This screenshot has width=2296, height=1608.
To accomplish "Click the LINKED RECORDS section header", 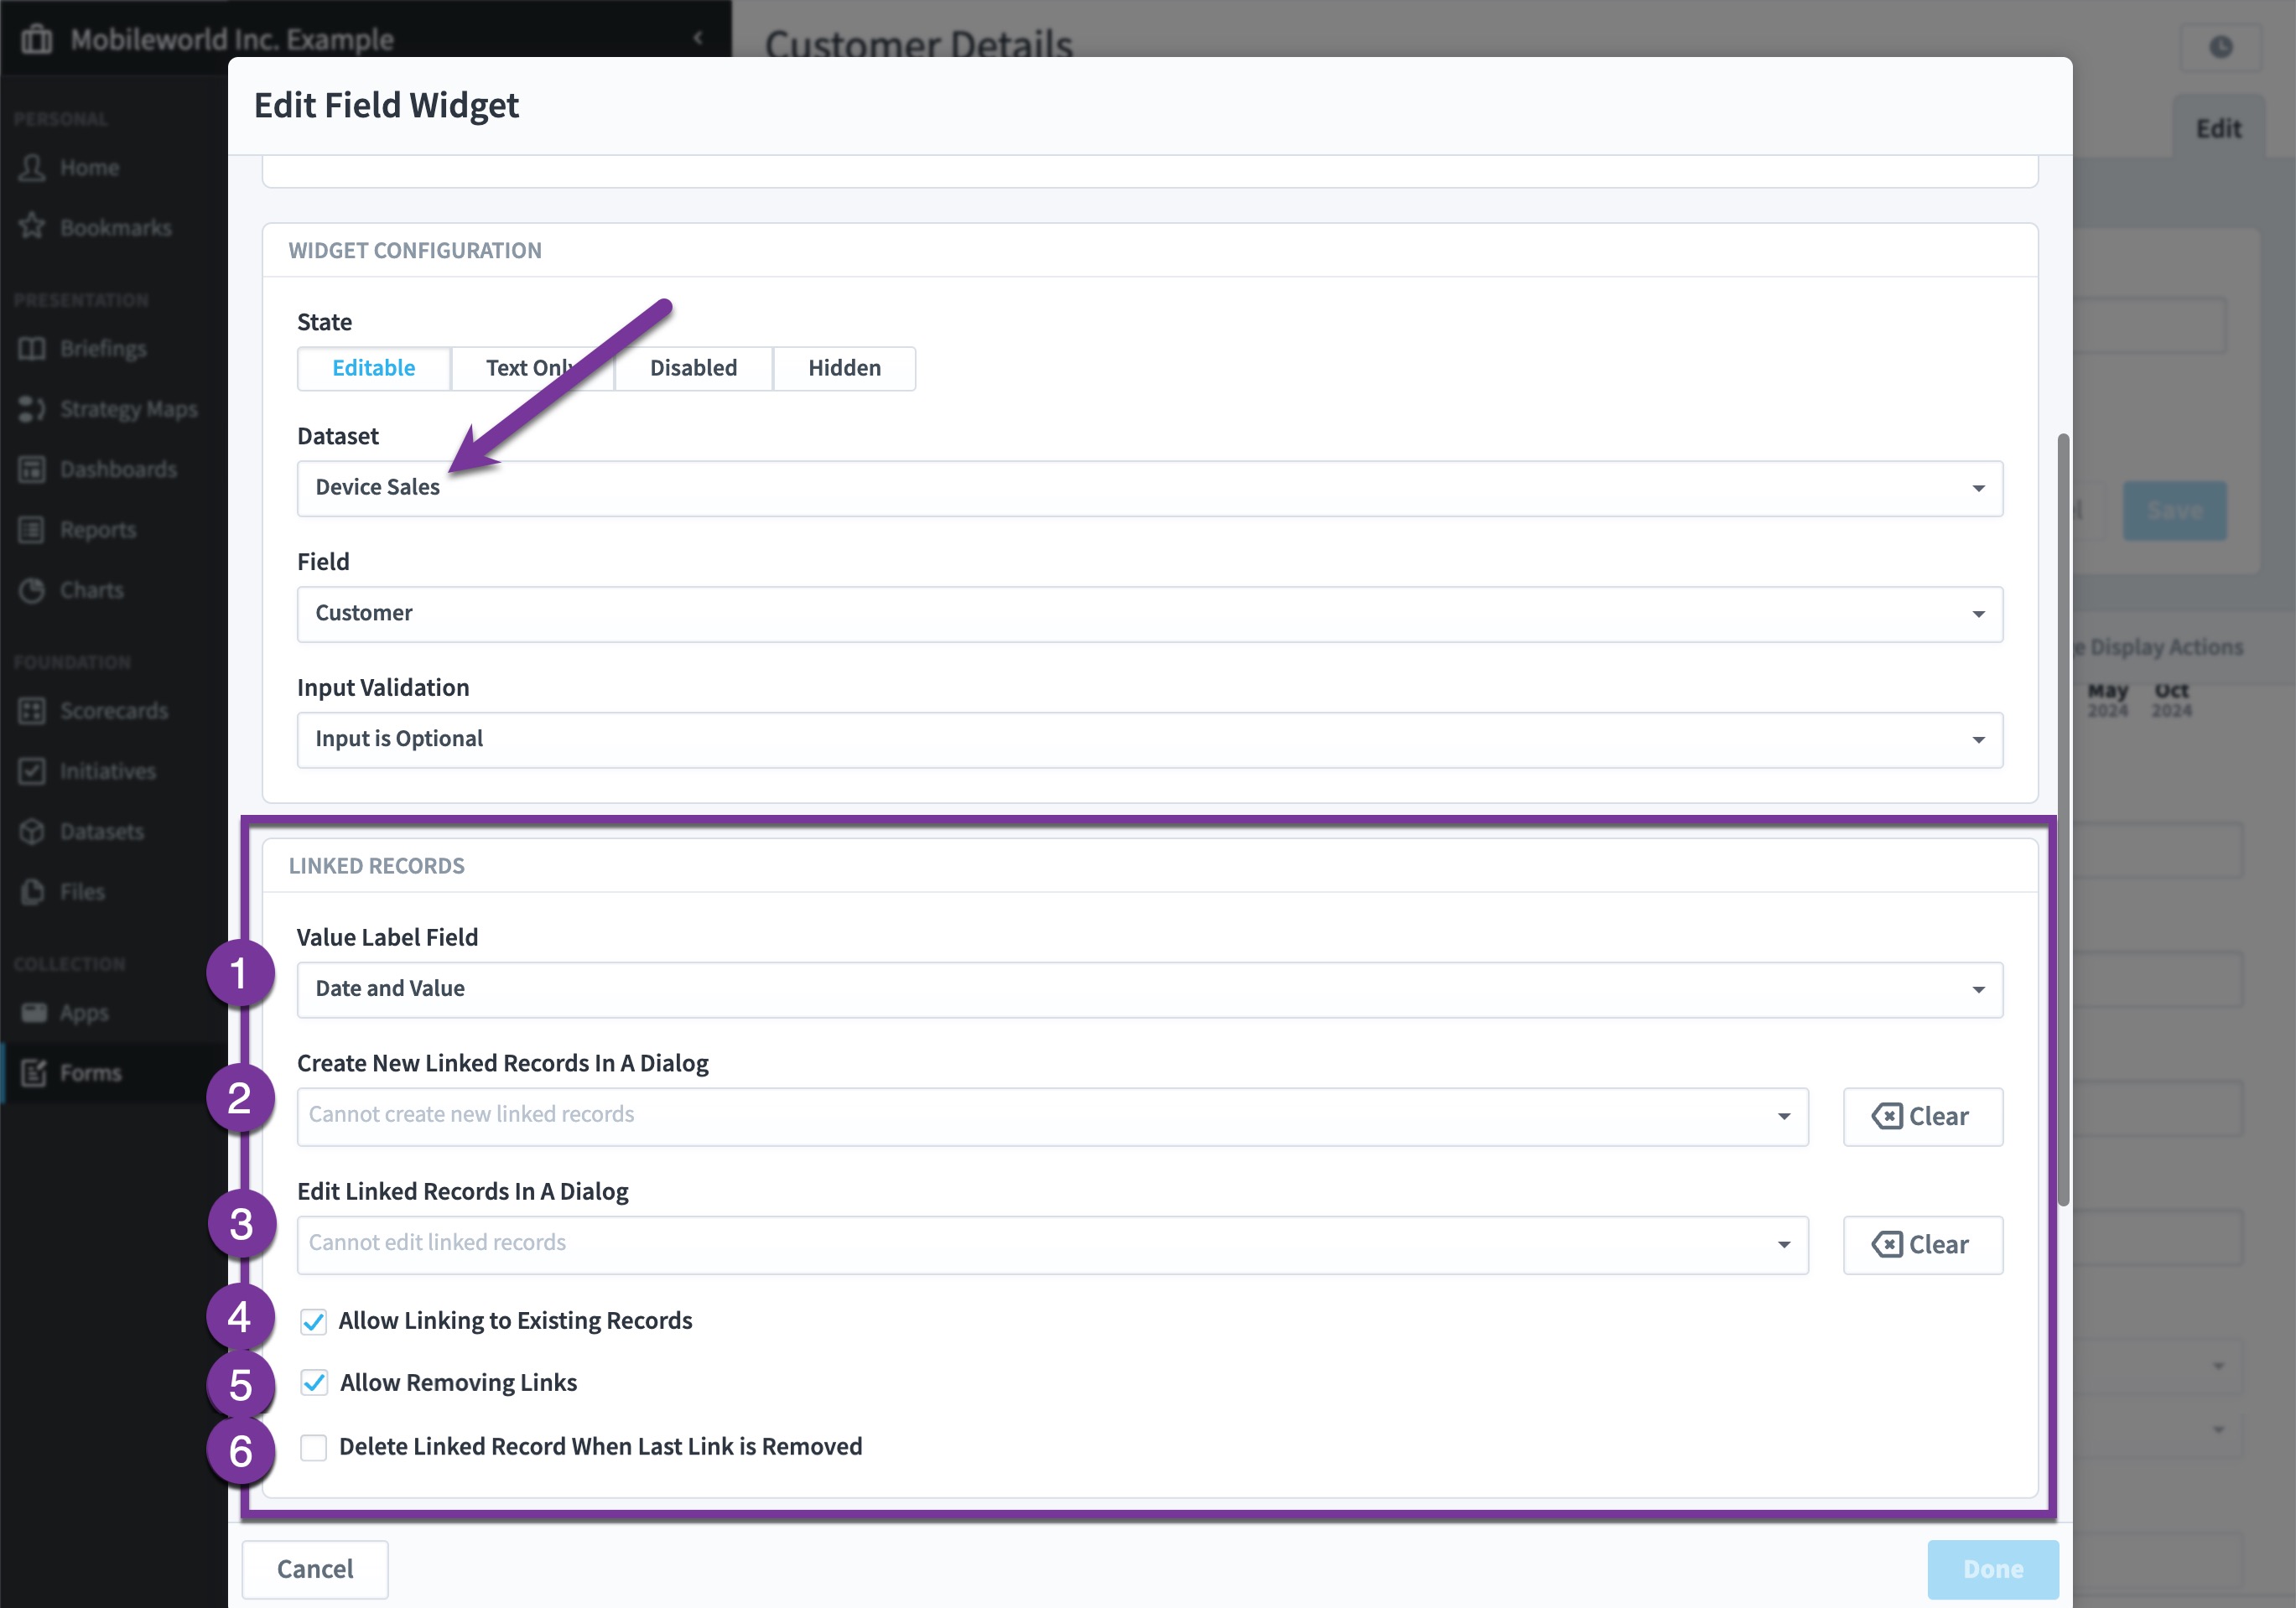I will pos(376,866).
